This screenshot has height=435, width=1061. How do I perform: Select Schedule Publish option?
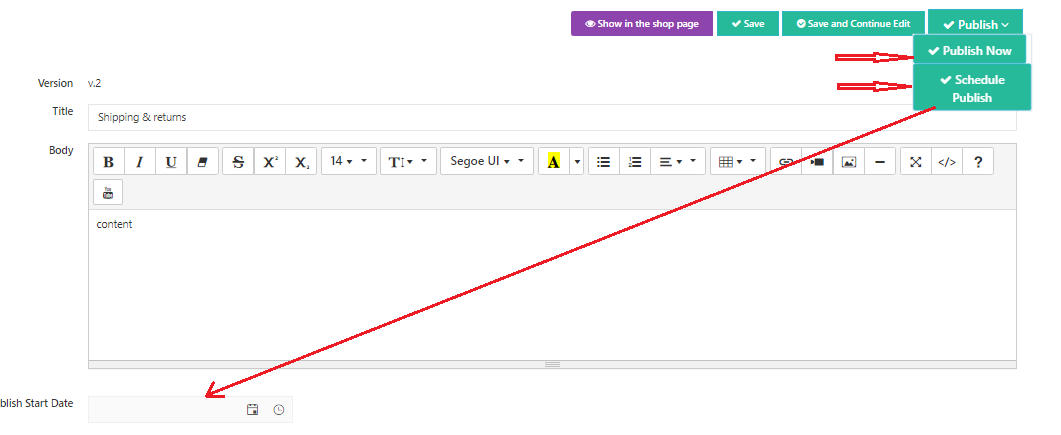tap(972, 88)
